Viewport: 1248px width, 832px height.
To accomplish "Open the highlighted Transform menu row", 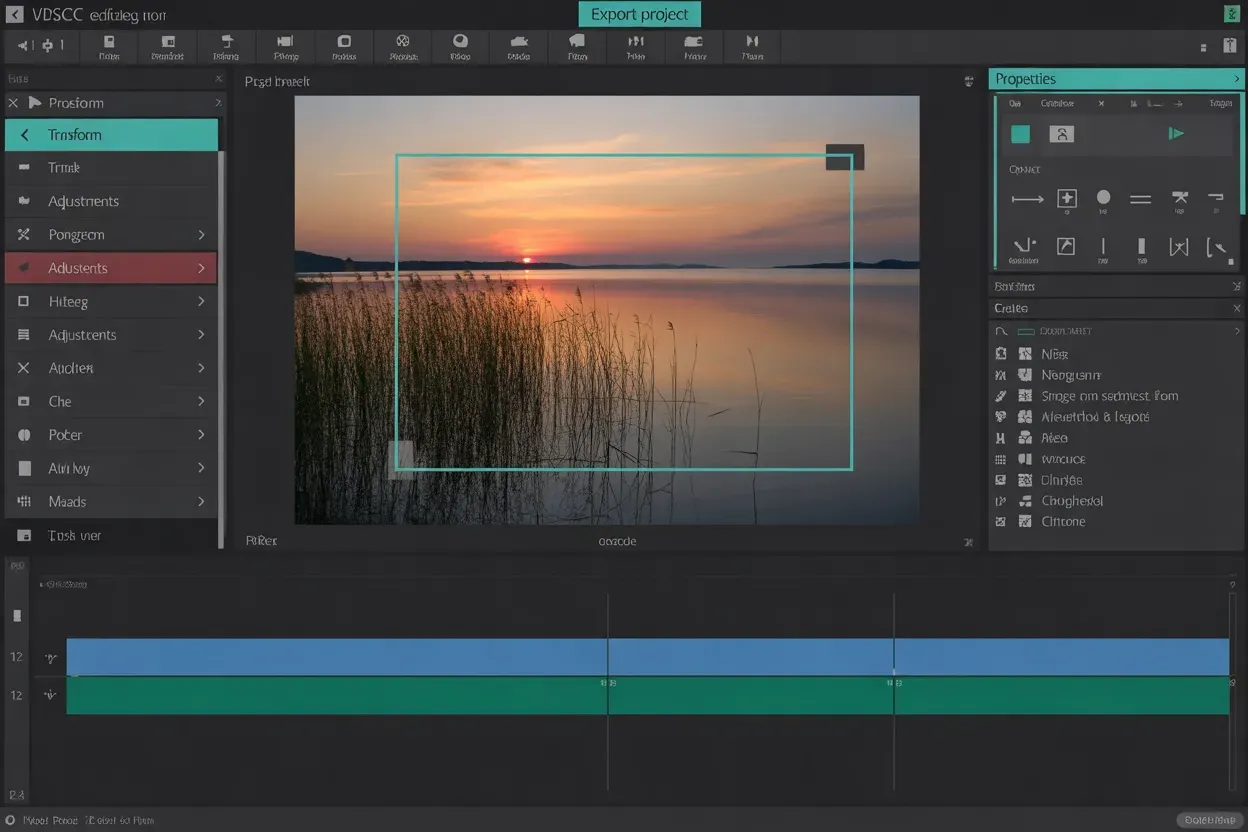I will (x=111, y=135).
